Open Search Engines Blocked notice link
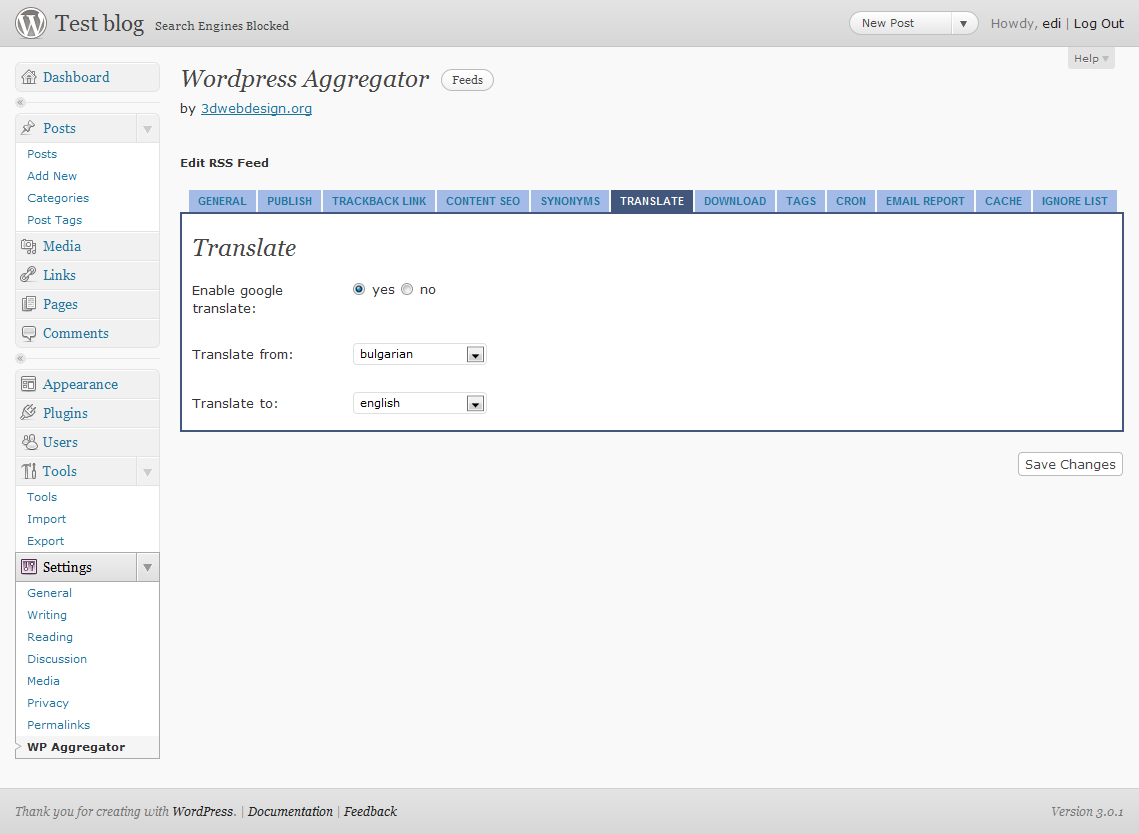The image size is (1139, 834). [x=222, y=26]
